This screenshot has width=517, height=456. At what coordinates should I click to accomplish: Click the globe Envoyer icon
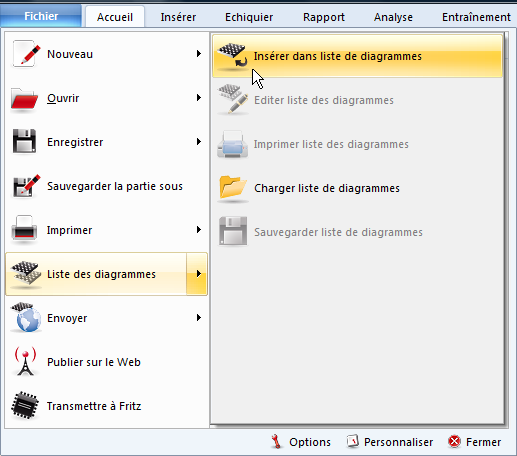[26, 317]
